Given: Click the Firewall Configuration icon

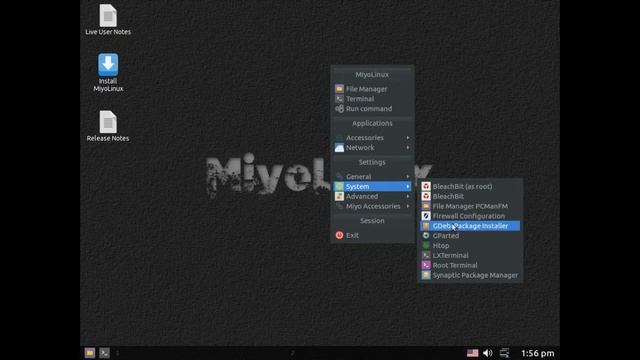Looking at the screenshot, I should 426,216.
